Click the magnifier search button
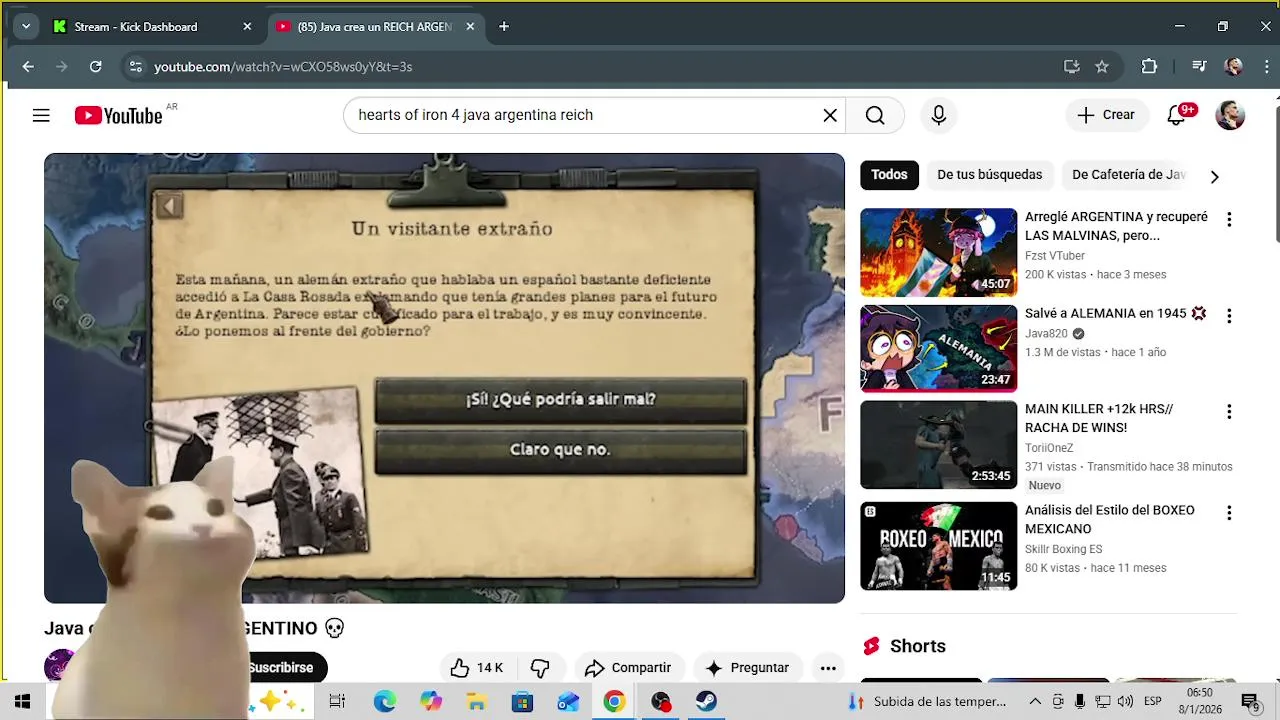Viewport: 1280px width, 720px height. pyautogui.click(x=875, y=115)
